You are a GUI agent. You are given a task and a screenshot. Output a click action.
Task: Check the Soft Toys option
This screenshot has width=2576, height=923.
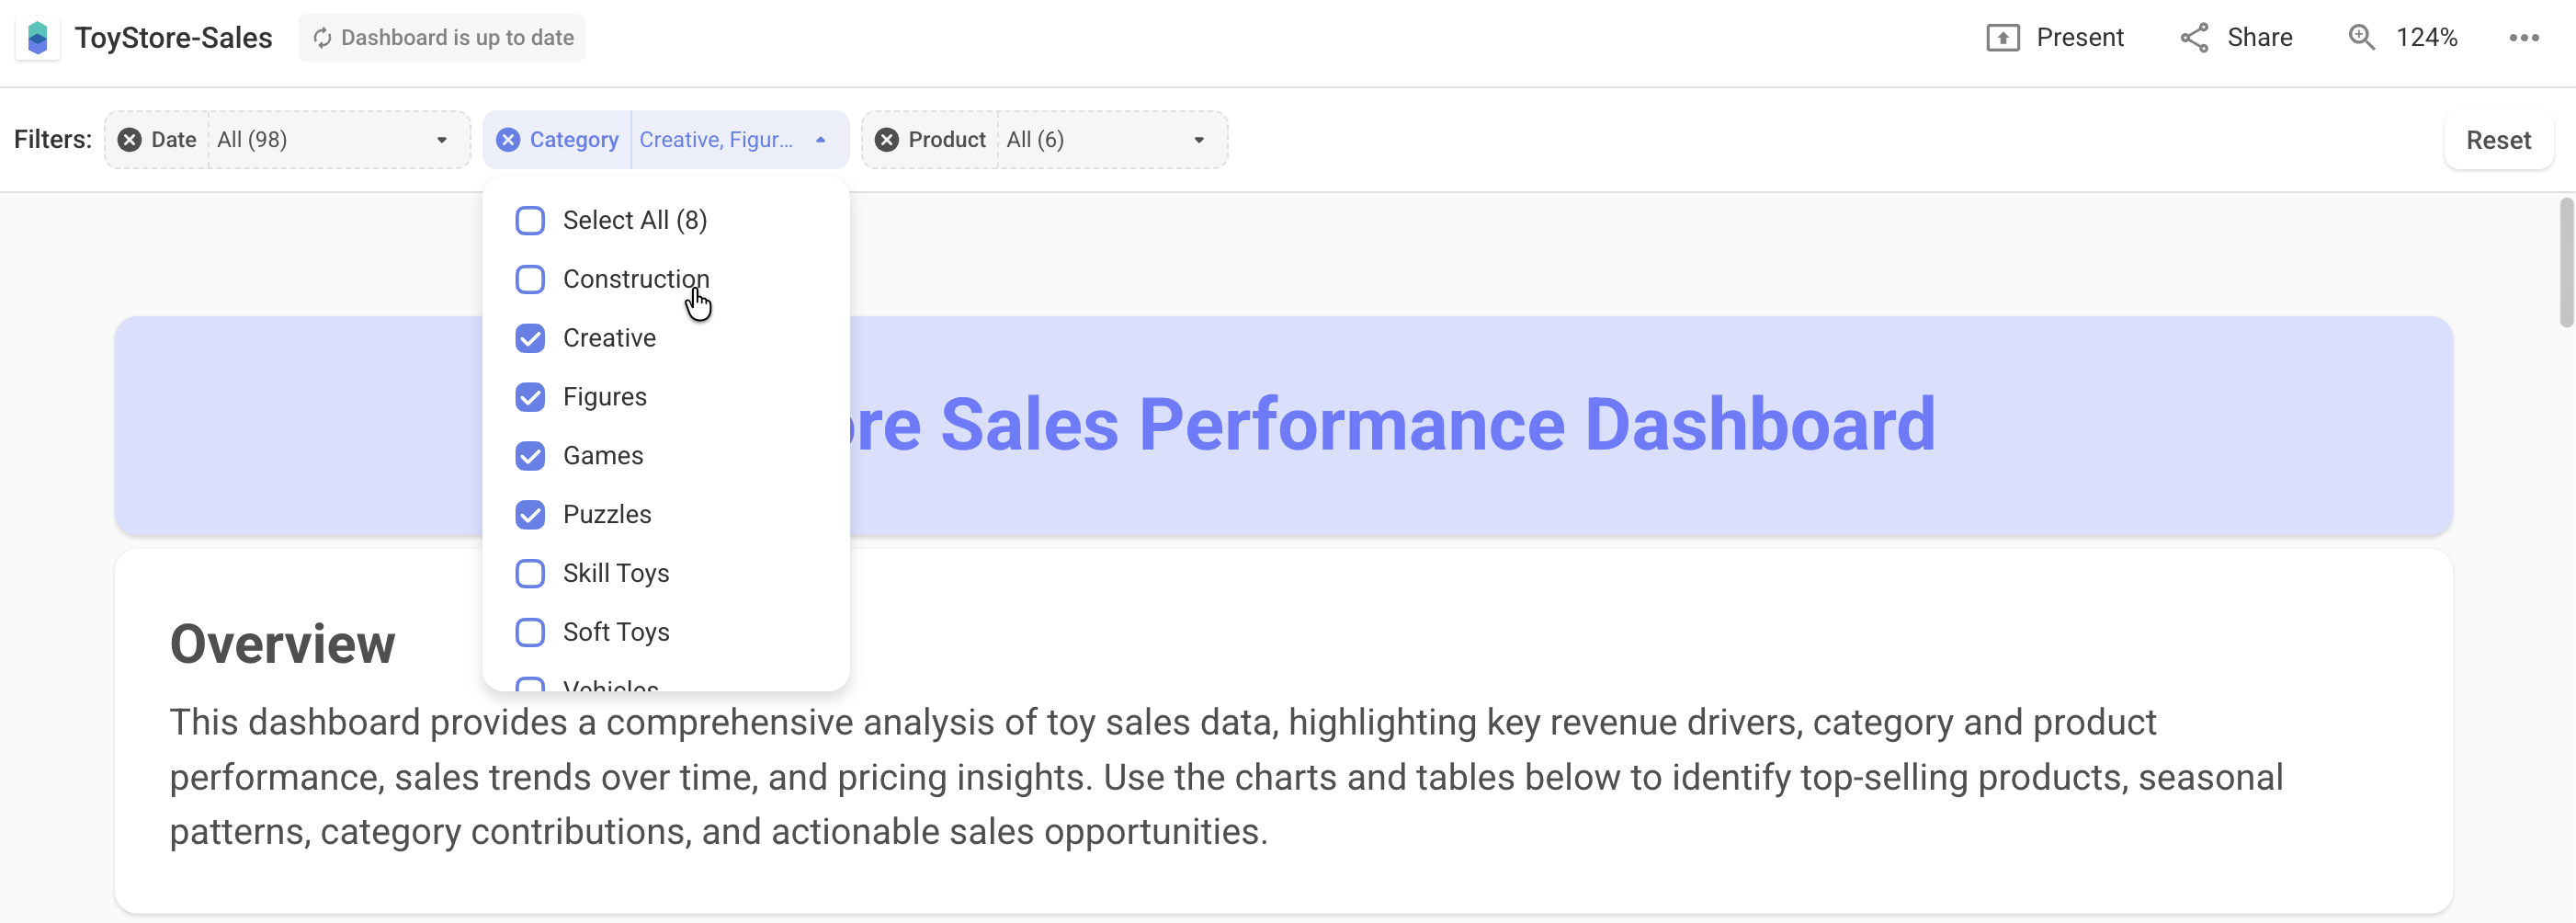click(530, 632)
